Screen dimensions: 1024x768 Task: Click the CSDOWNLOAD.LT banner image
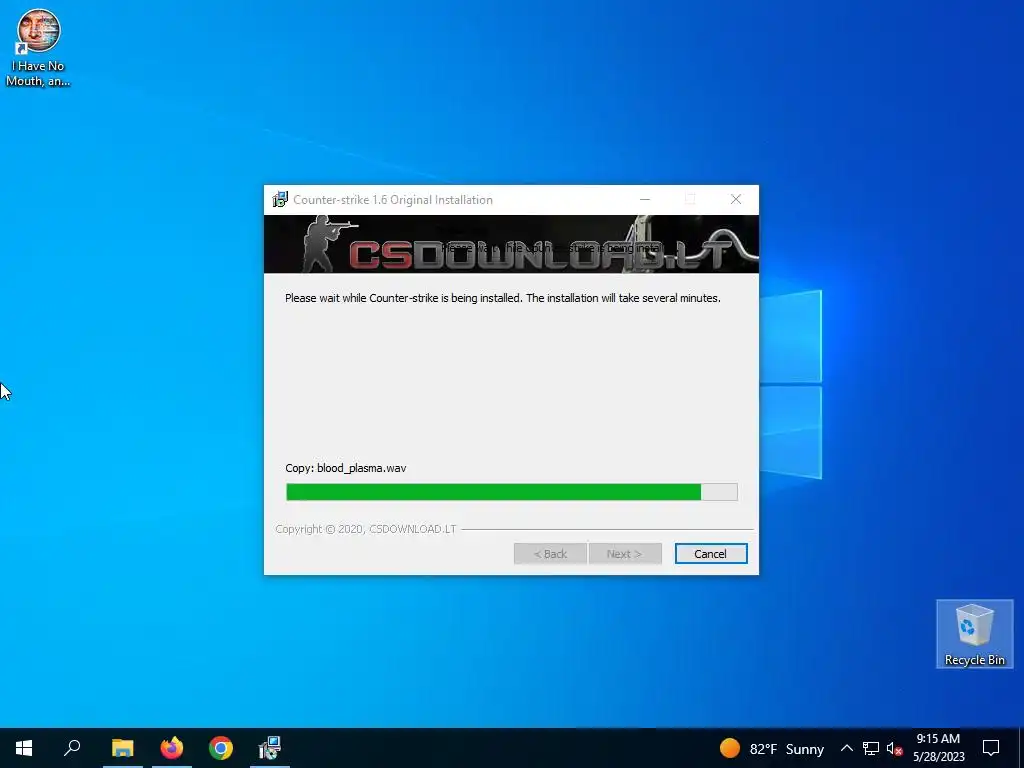pyautogui.click(x=511, y=244)
